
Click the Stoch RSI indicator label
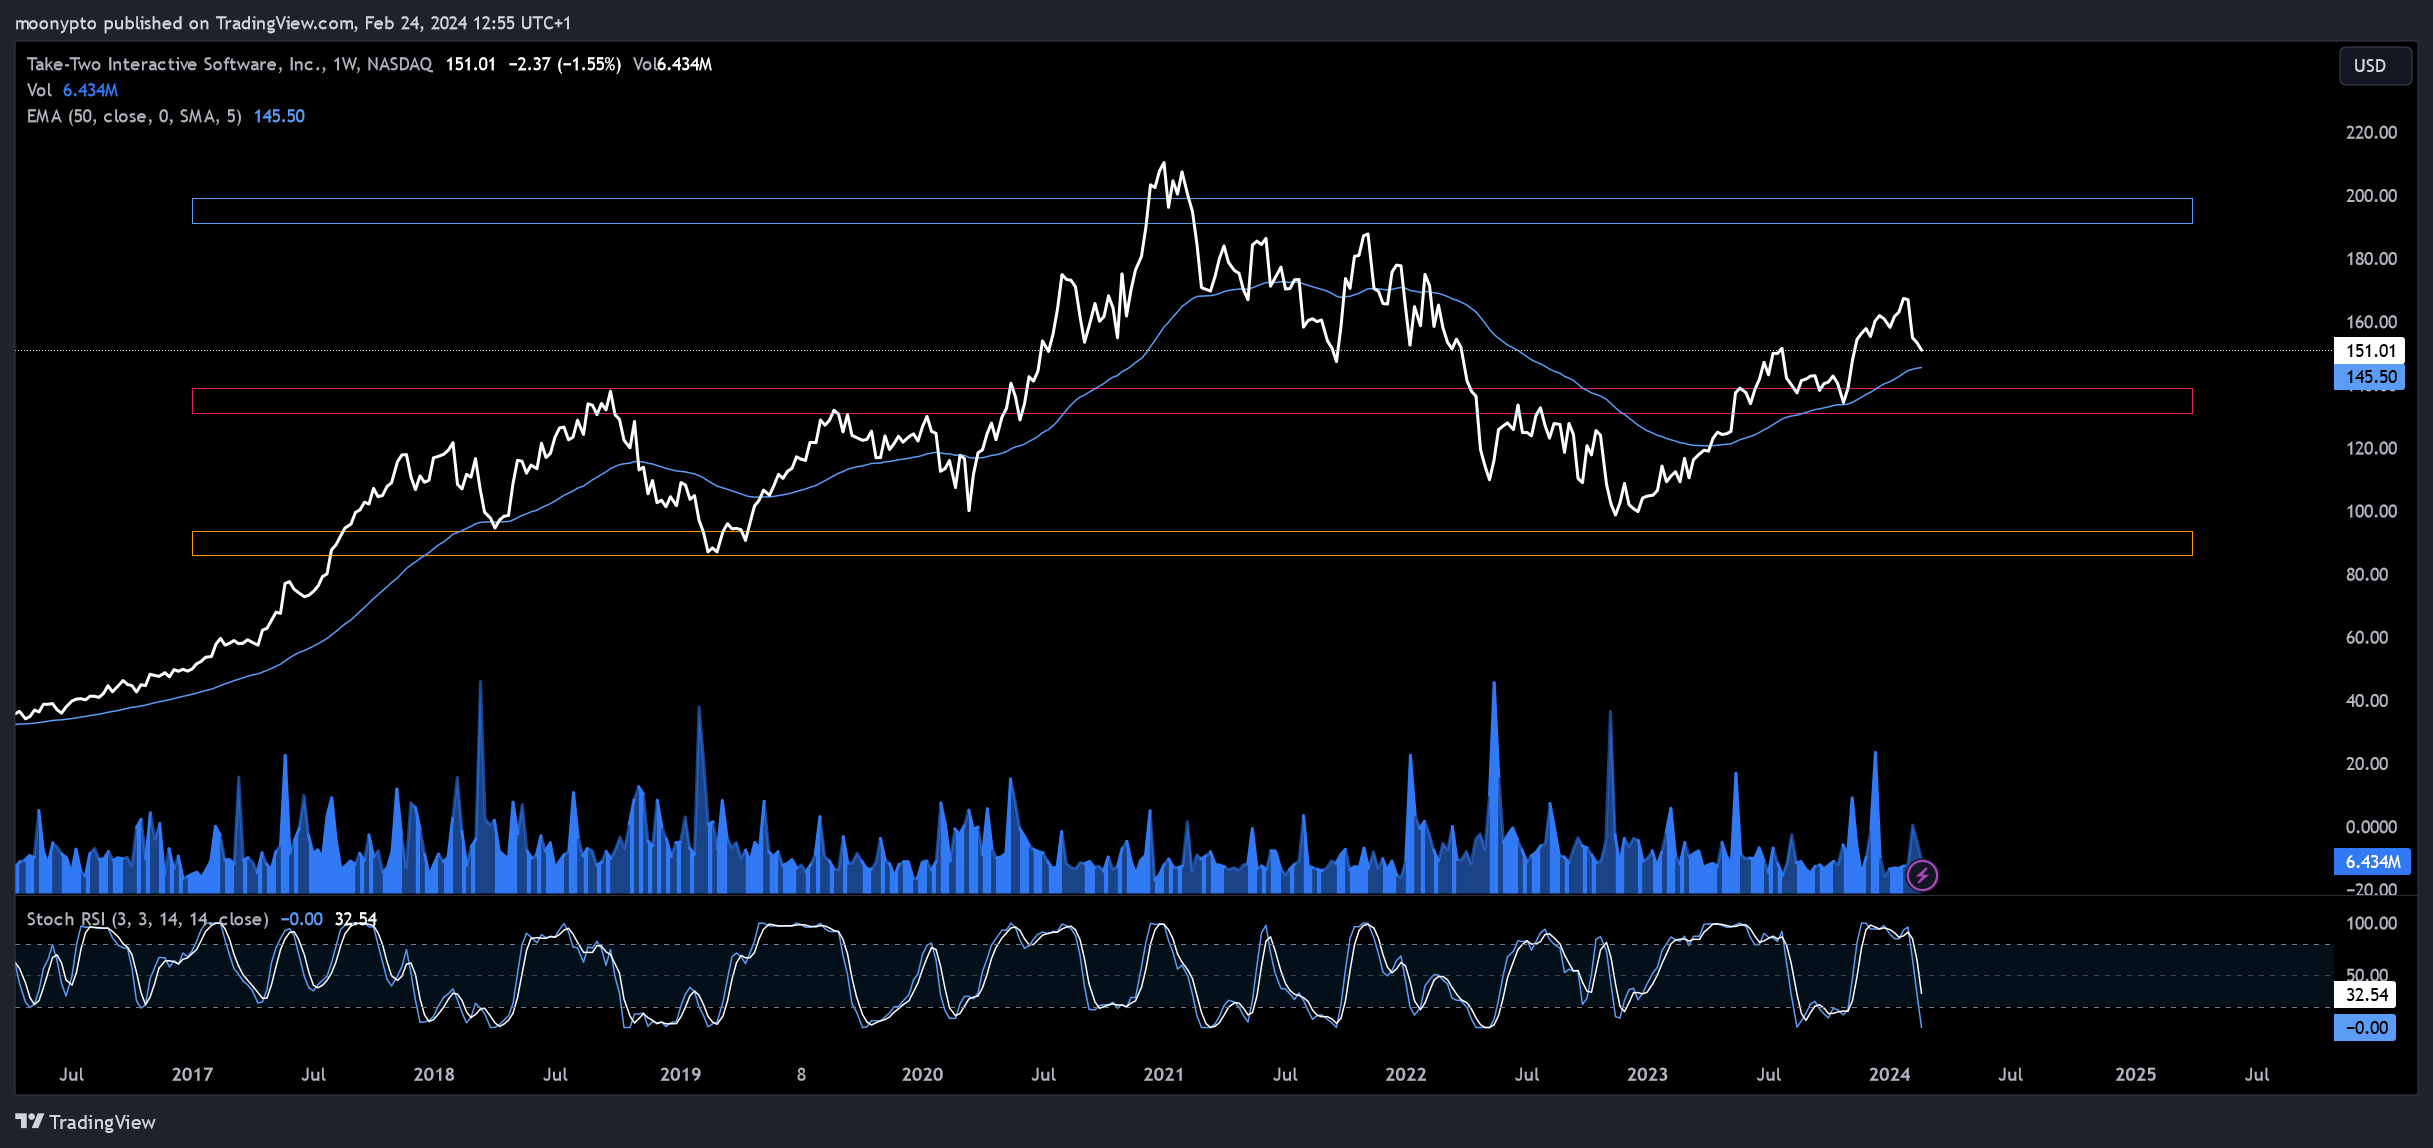pyautogui.click(x=147, y=919)
